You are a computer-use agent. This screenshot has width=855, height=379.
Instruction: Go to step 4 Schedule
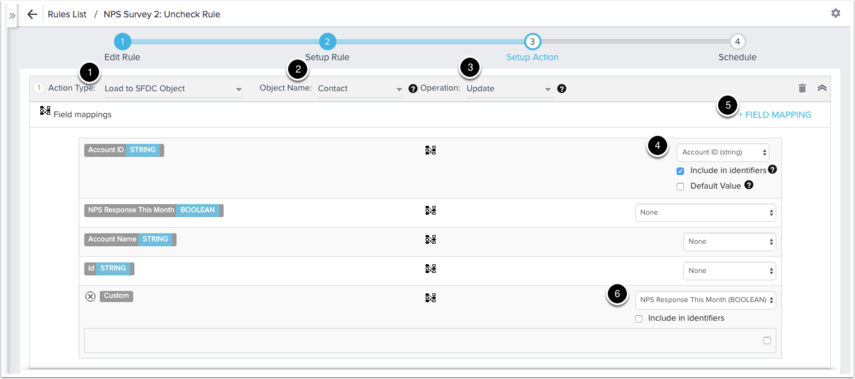coord(737,41)
